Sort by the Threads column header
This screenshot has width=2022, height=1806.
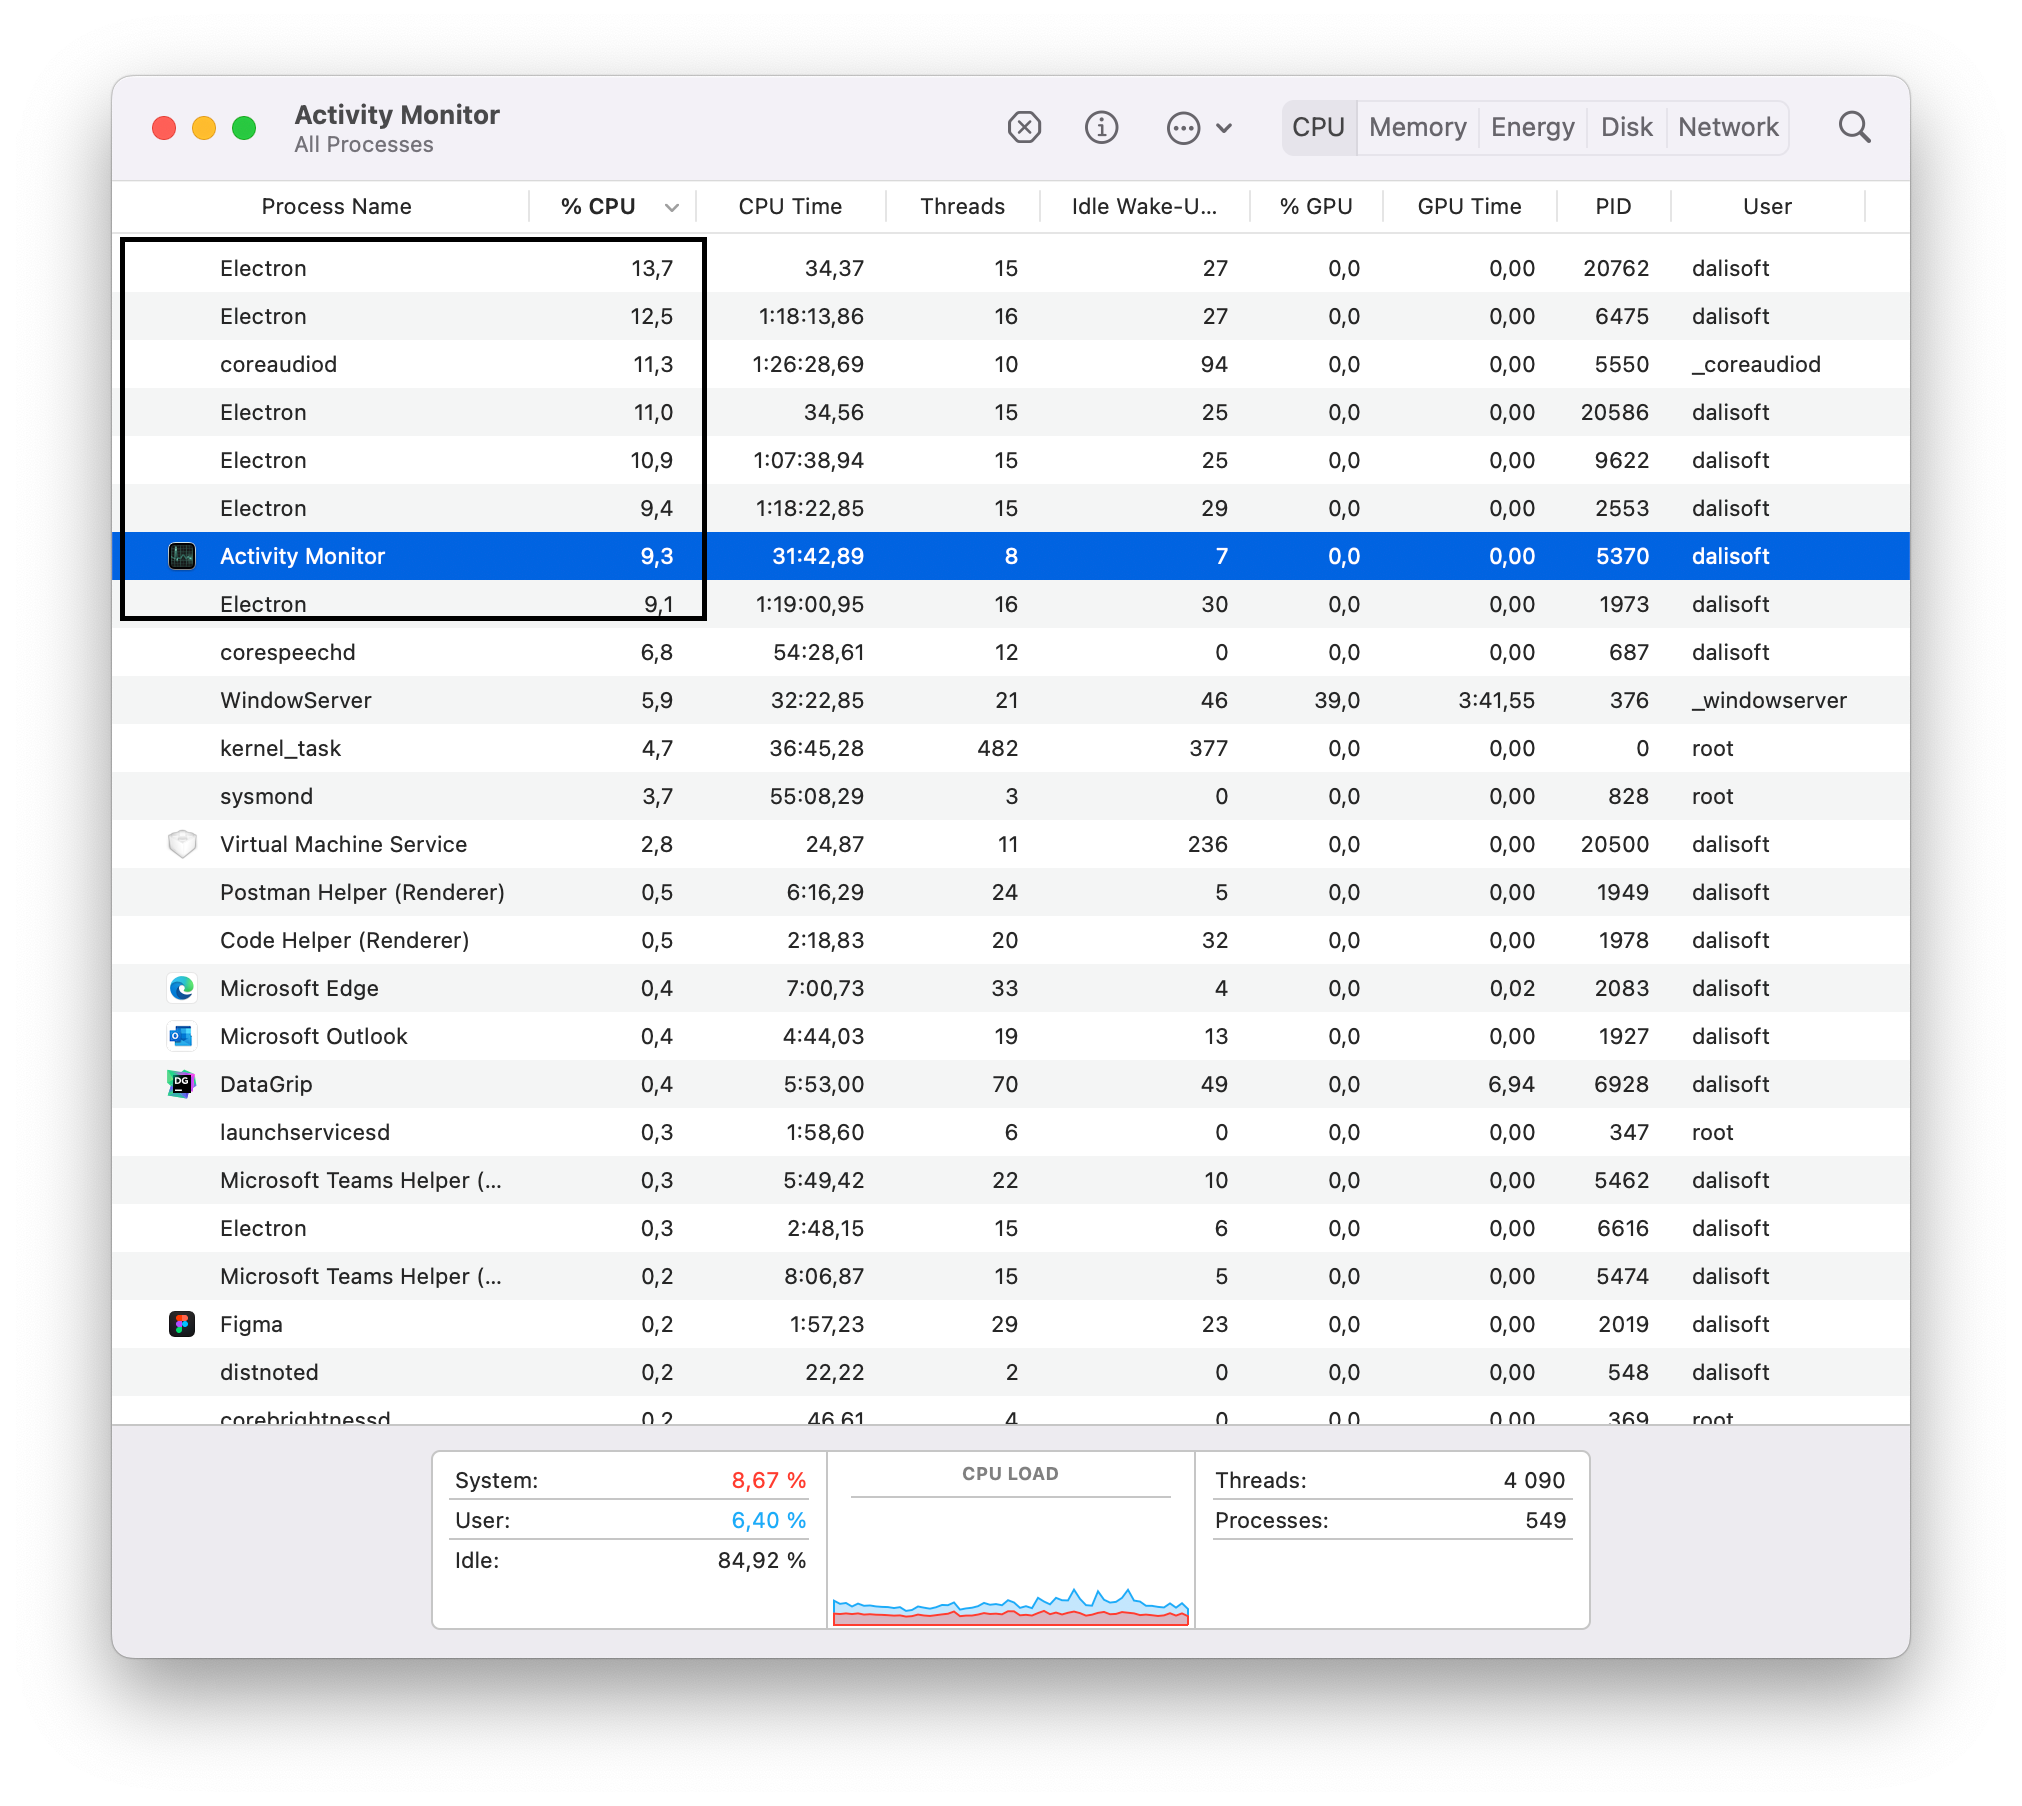tap(962, 207)
